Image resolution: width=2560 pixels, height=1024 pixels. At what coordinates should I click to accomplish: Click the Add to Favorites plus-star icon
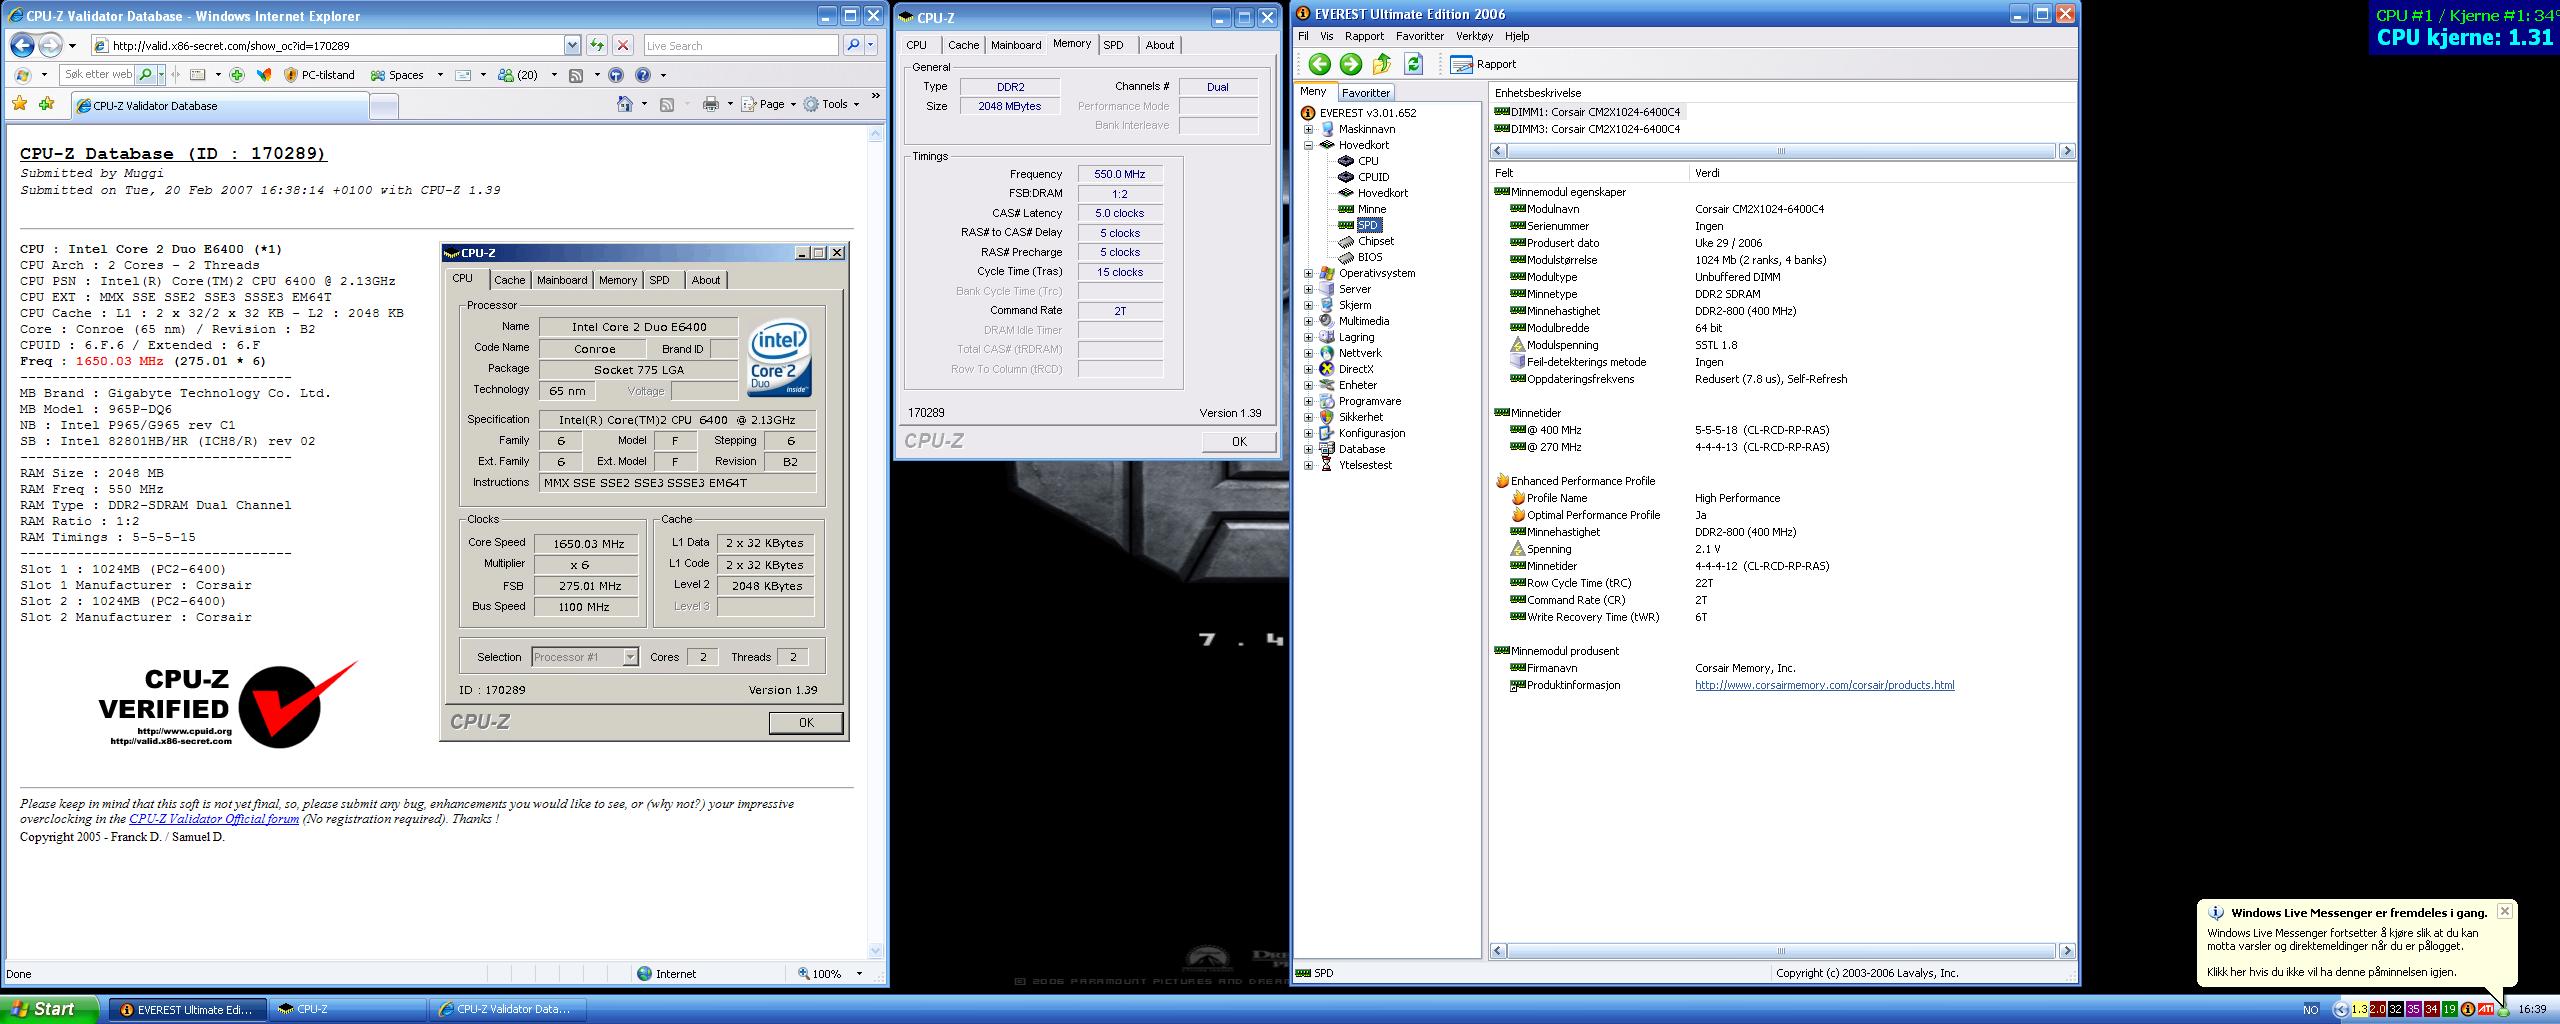click(x=46, y=104)
